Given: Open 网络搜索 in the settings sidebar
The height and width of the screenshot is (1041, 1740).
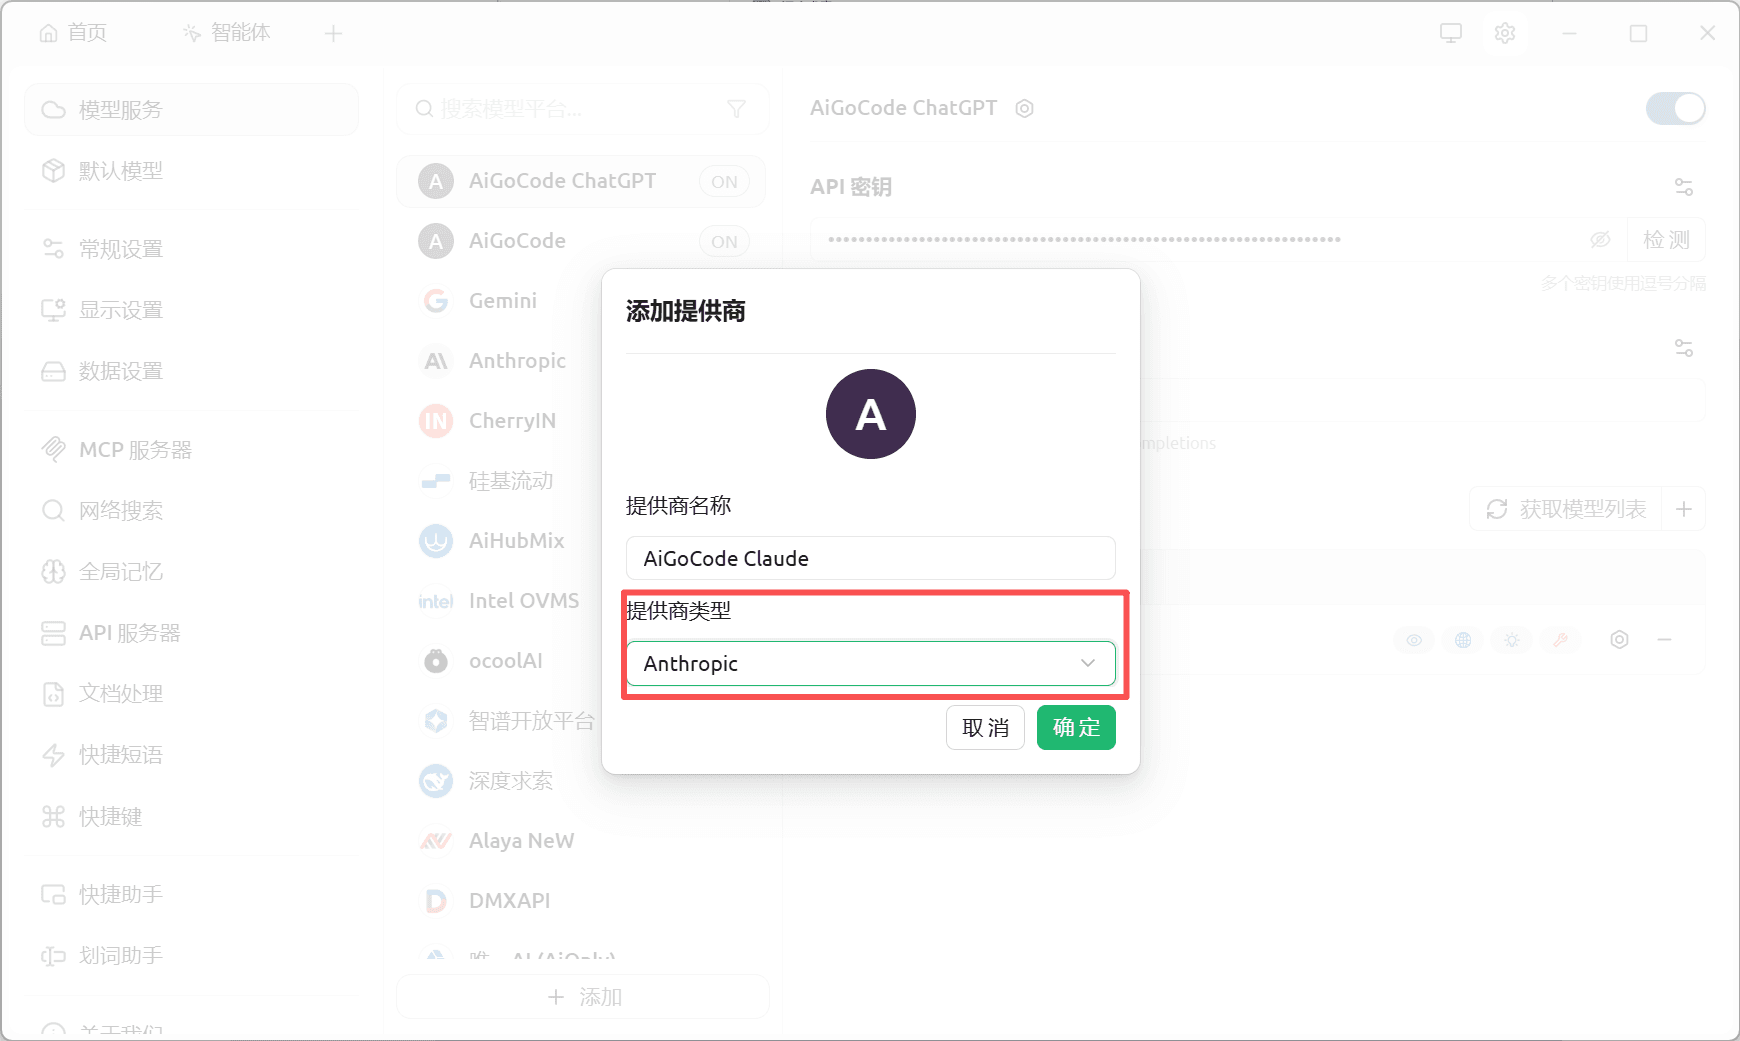Looking at the screenshot, I should click(191, 511).
